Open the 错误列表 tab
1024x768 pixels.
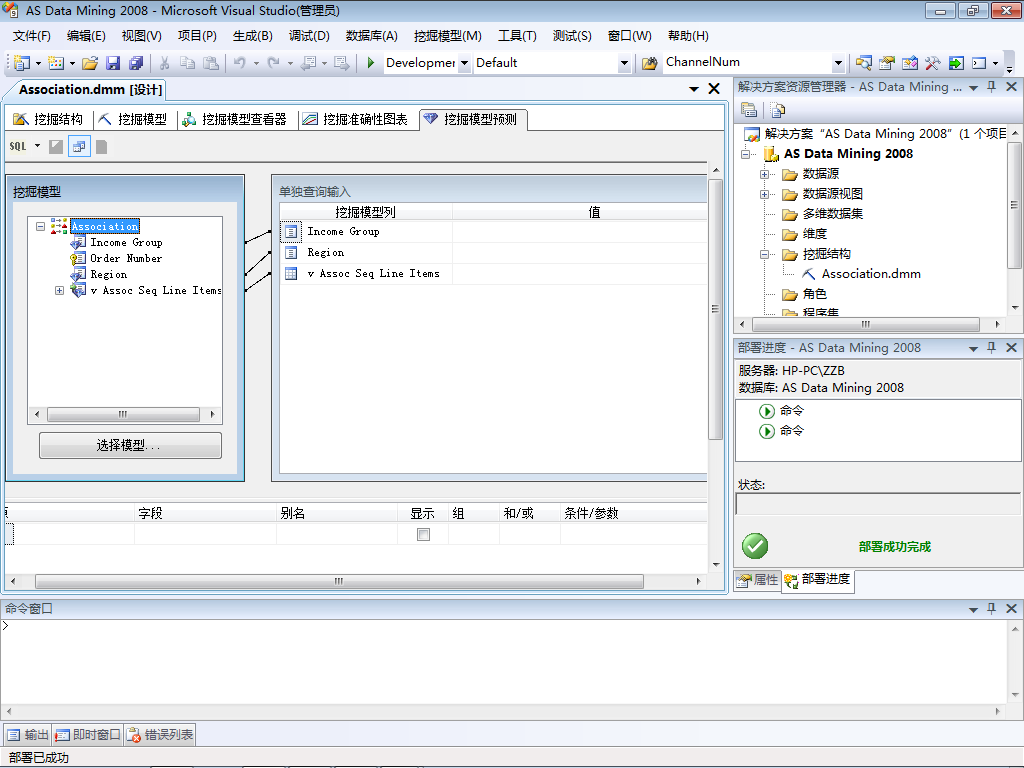pyautogui.click(x=160, y=735)
